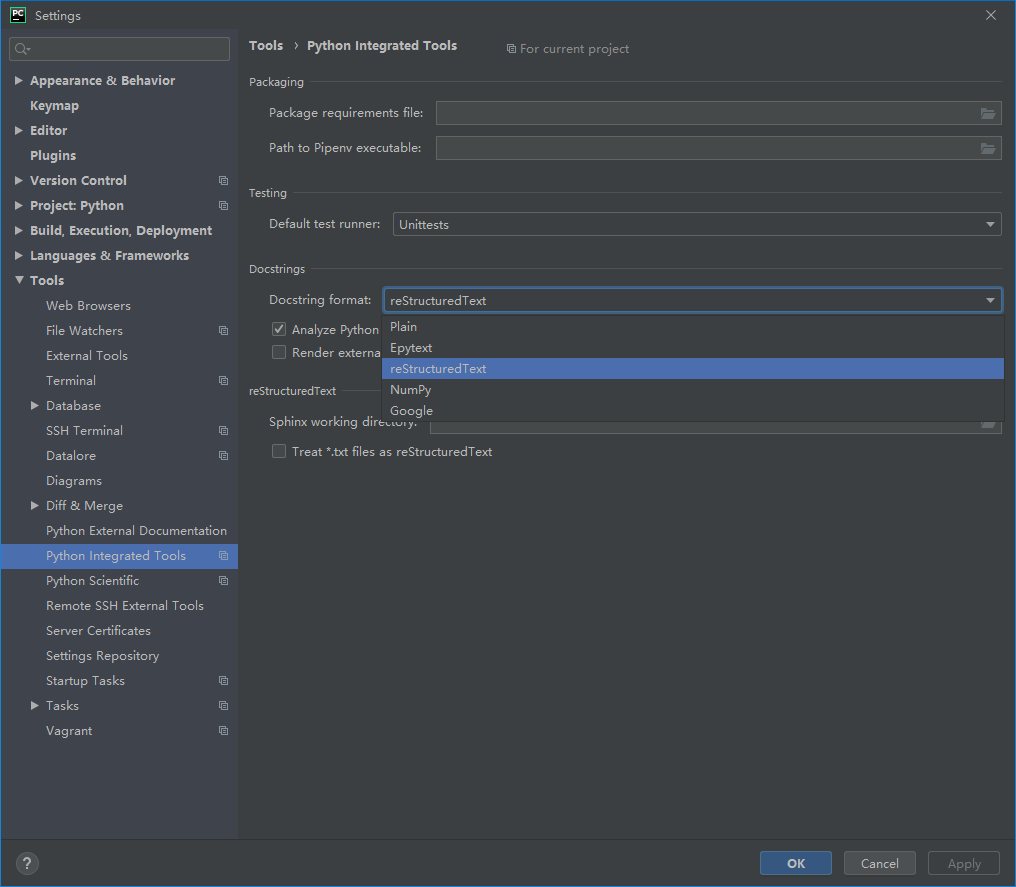Open Server Certificates settings
The width and height of the screenshot is (1016, 887).
98,630
